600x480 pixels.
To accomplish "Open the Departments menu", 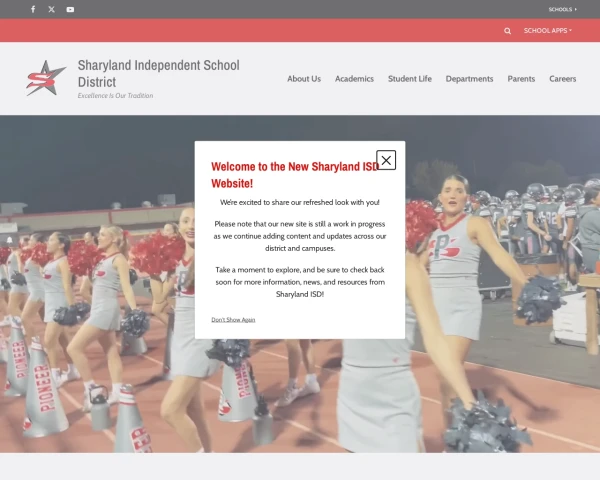I will (x=470, y=78).
